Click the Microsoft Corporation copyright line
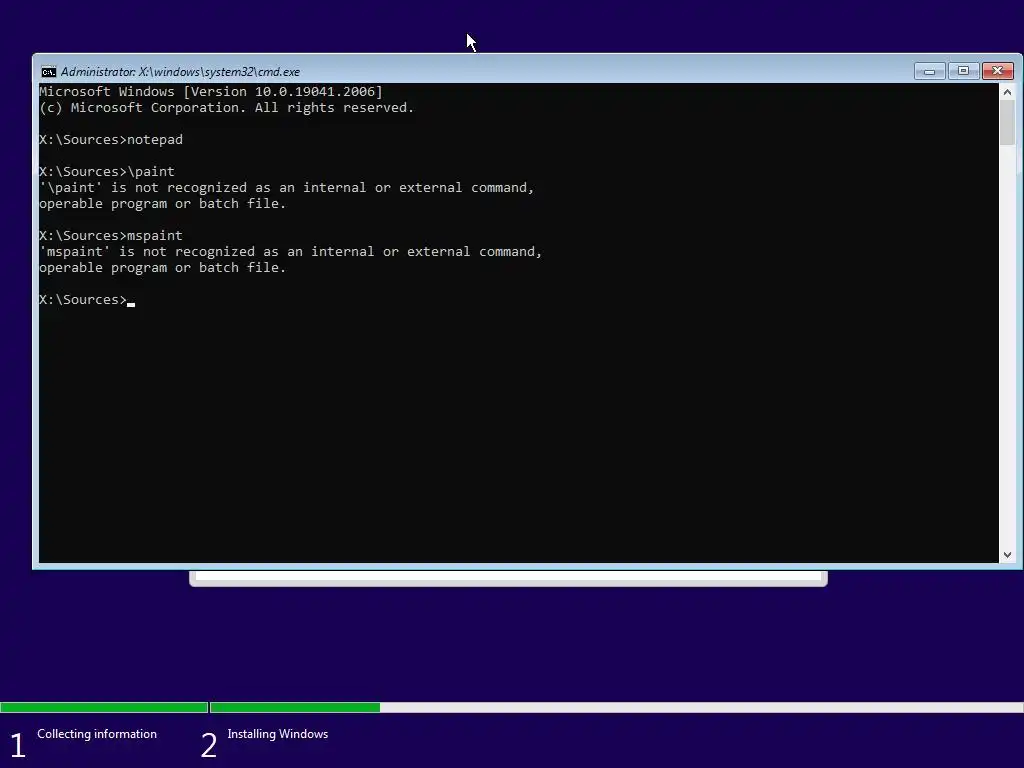This screenshot has width=1024, height=768. 227,108
